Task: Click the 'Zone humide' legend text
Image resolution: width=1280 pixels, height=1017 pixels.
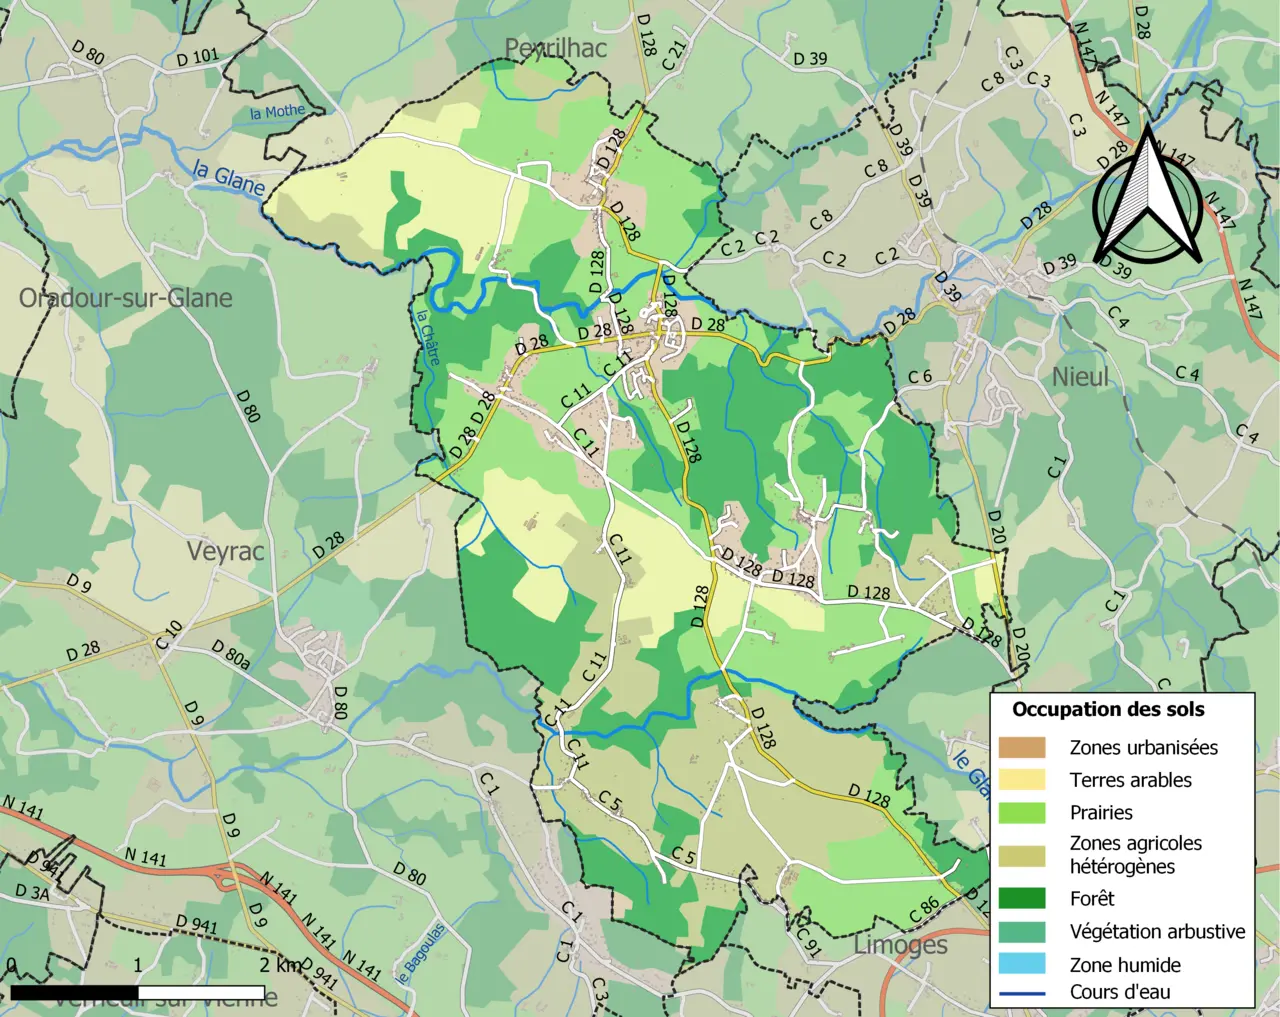Action: click(x=1125, y=964)
